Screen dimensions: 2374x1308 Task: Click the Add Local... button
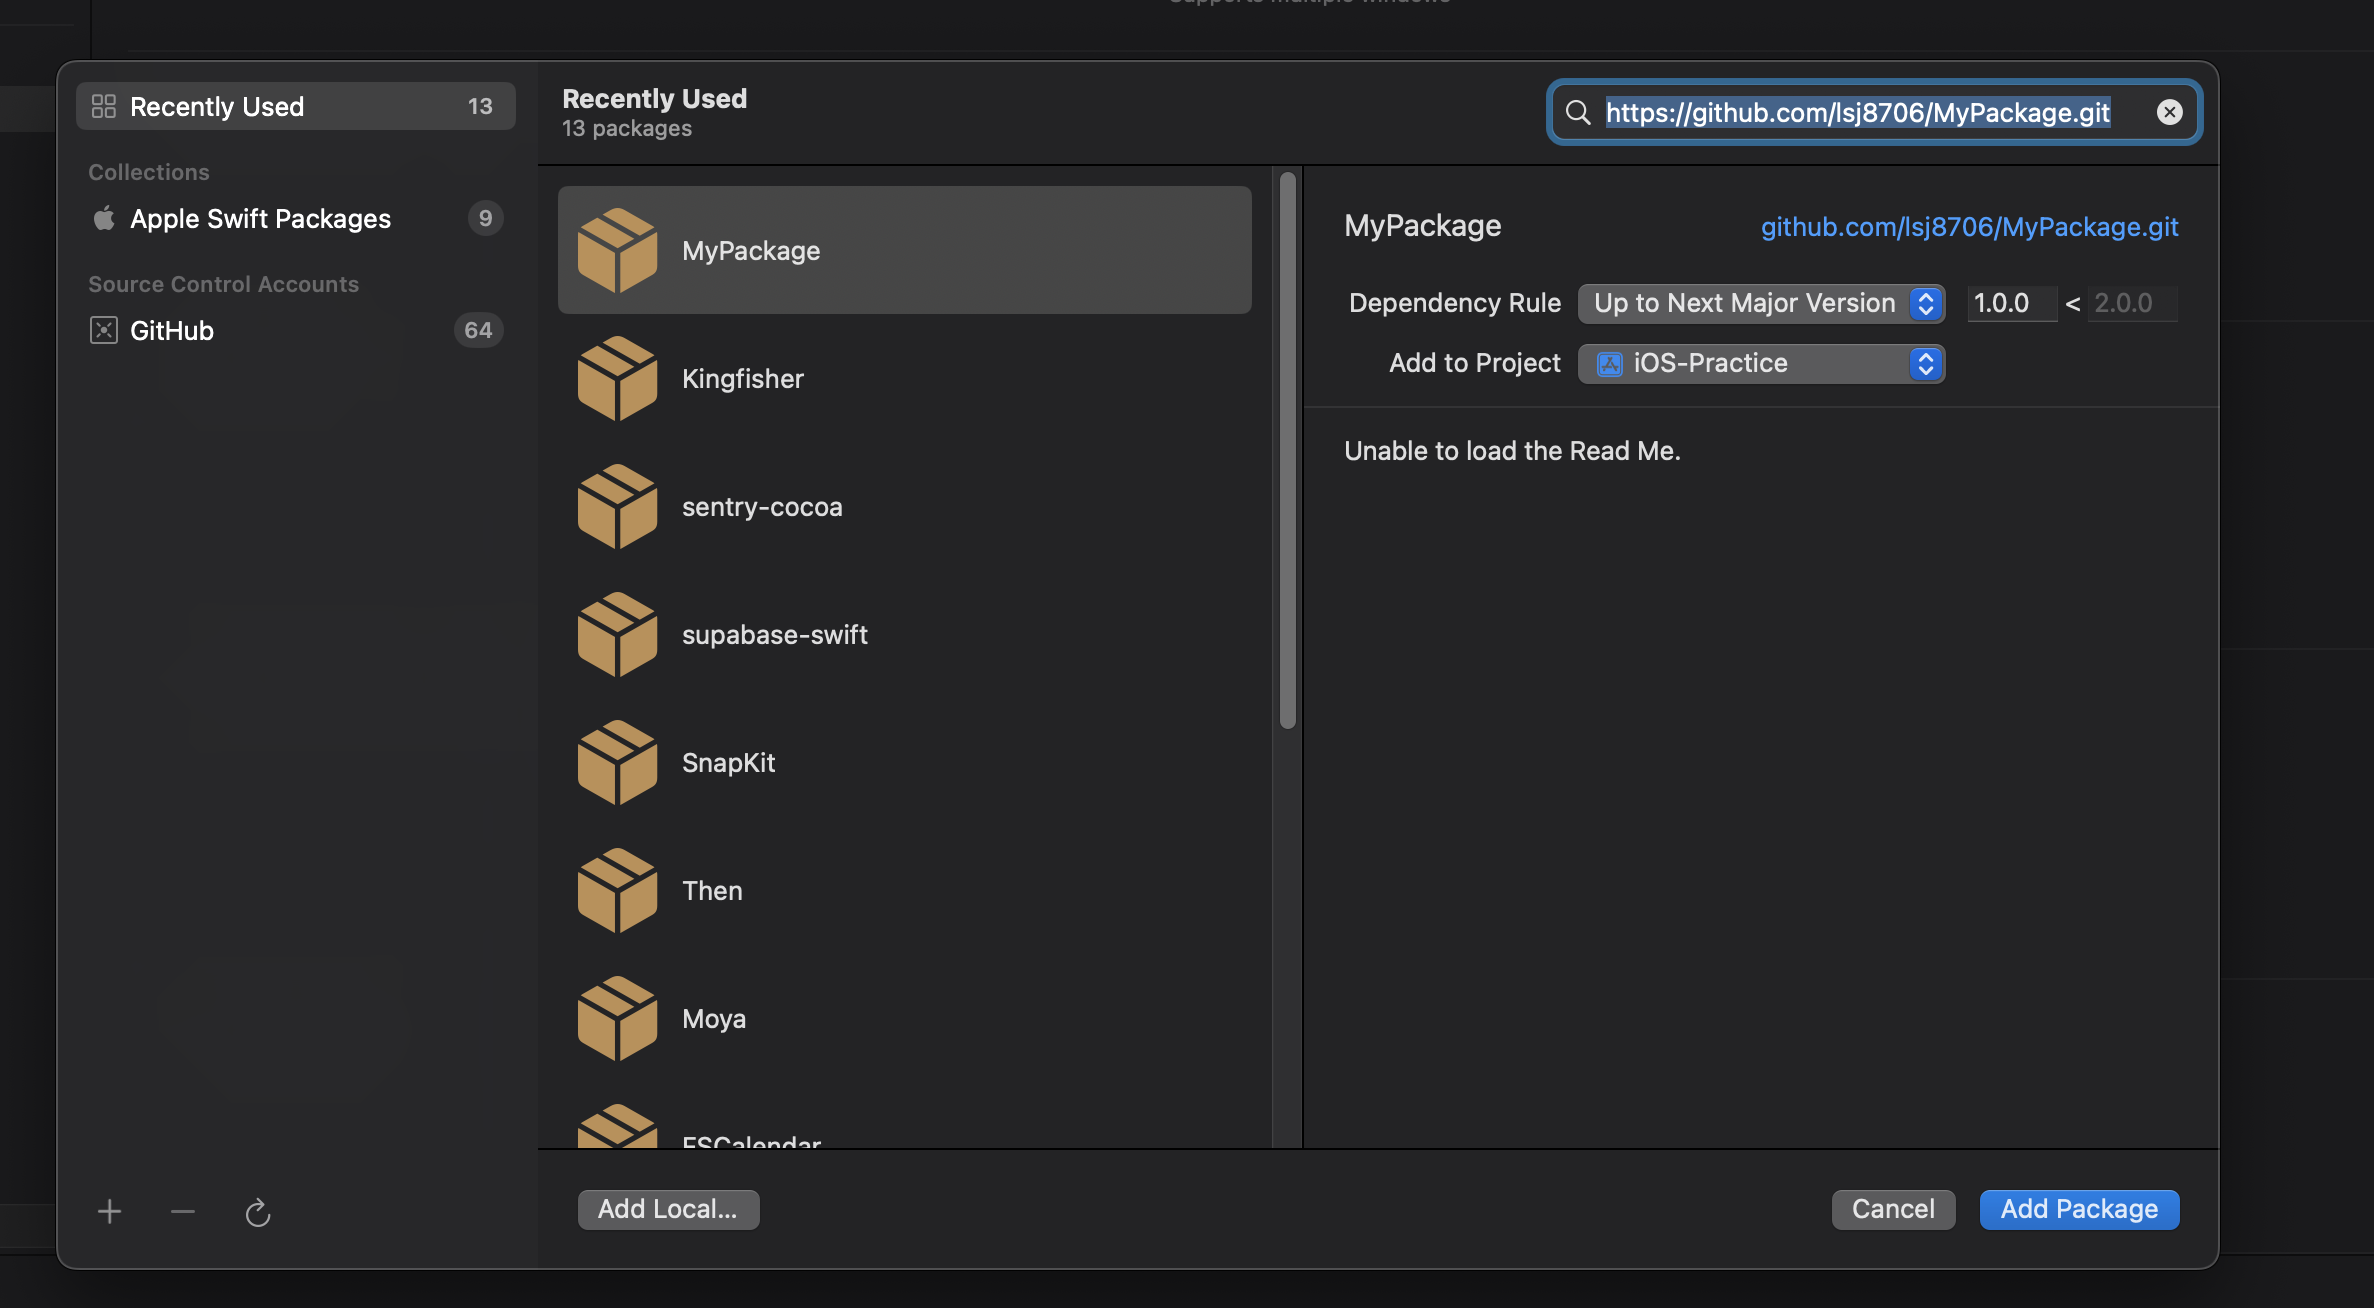coord(668,1209)
